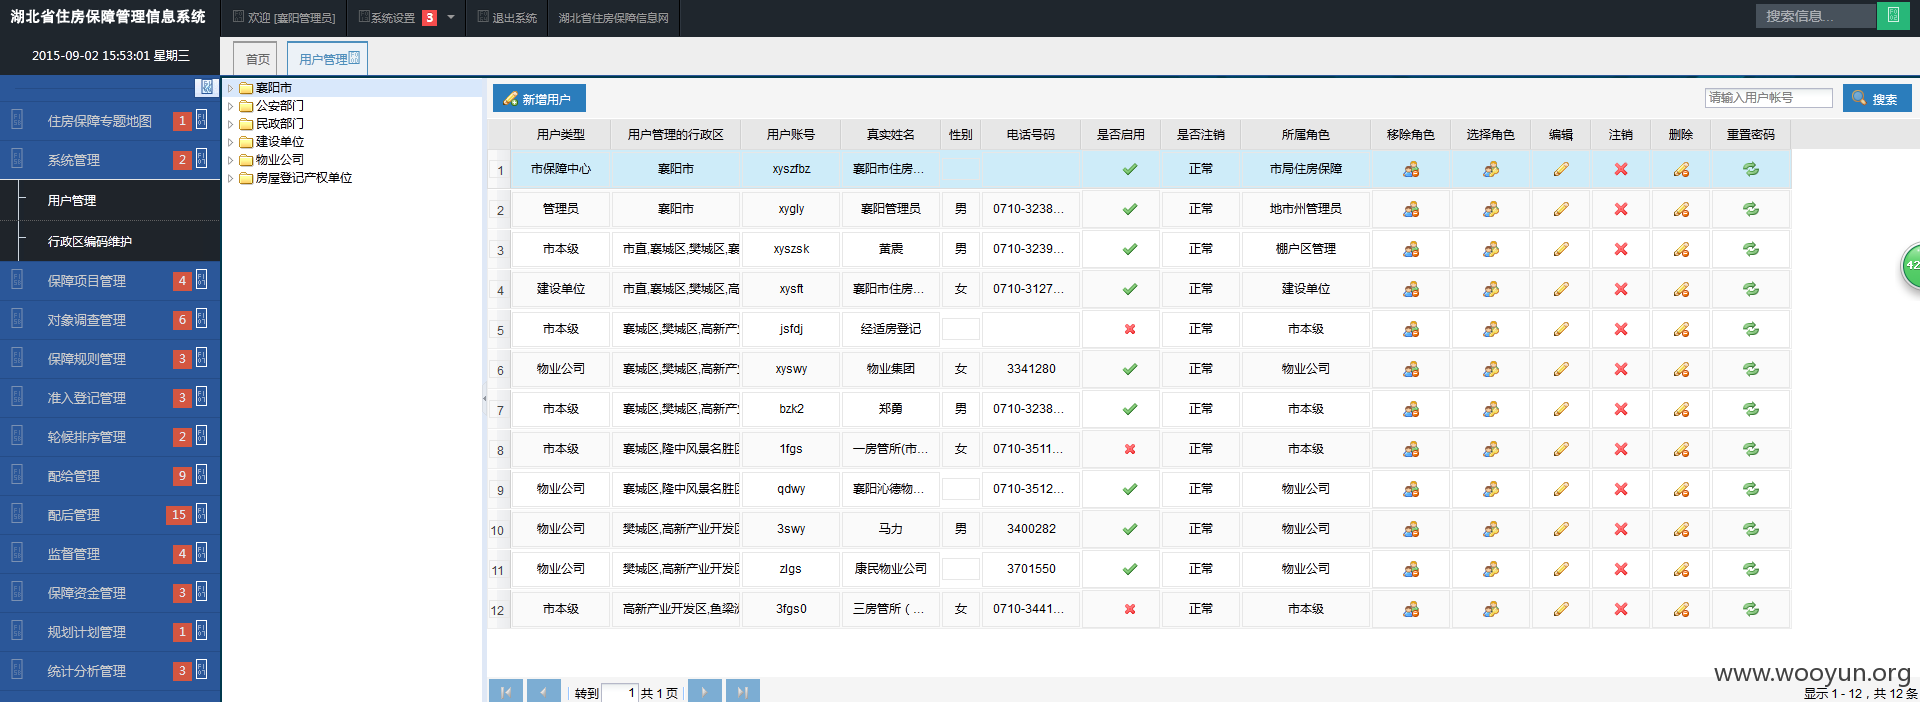Viewport: 1920px width, 702px height.
Task: Click select-role icon for 1fgs row
Action: (1491, 449)
